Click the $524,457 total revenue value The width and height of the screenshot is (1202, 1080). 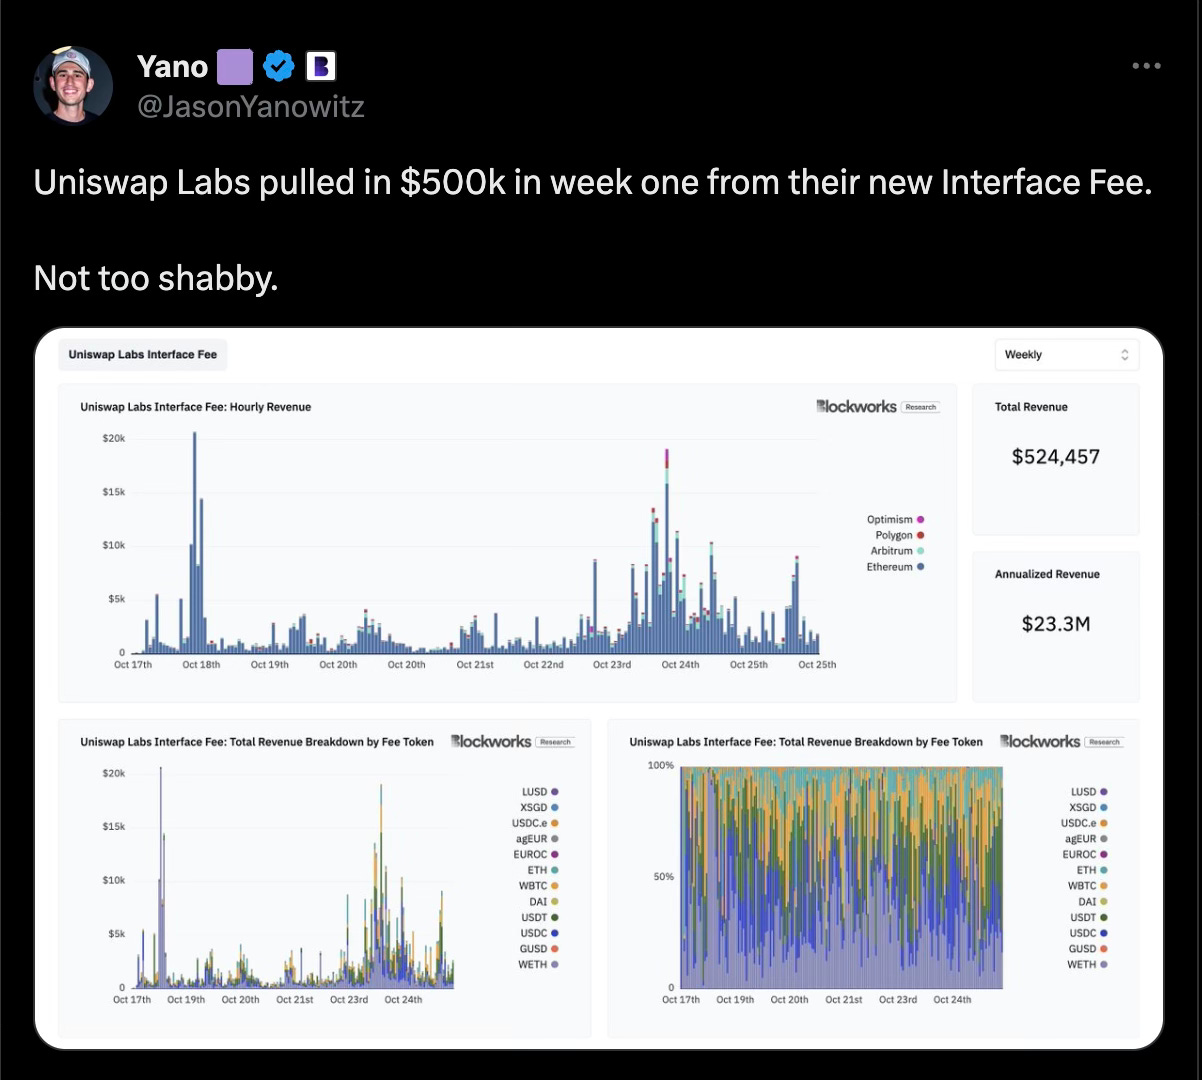click(x=1056, y=457)
